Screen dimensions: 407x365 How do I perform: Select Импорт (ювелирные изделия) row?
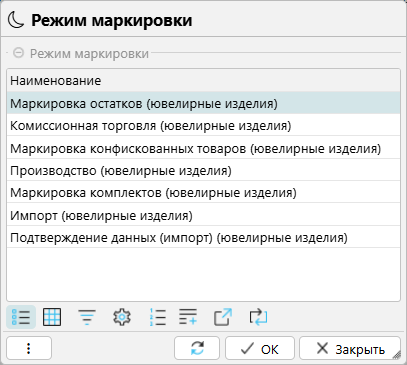pyautogui.click(x=203, y=215)
